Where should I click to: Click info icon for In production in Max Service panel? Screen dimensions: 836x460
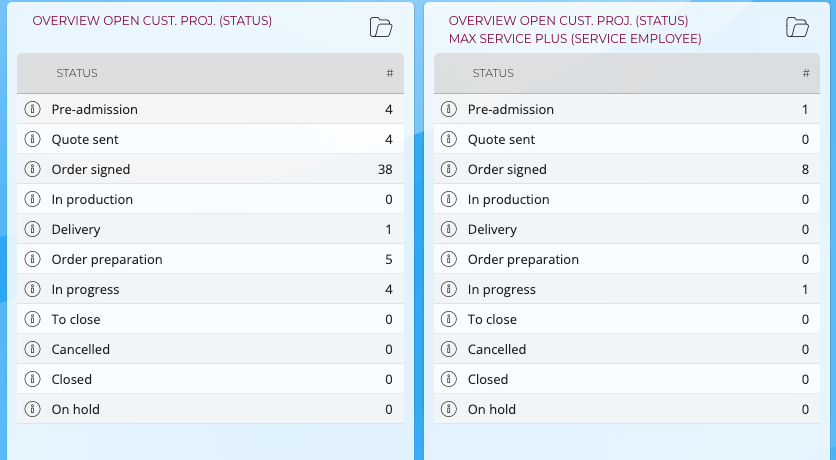(449, 199)
